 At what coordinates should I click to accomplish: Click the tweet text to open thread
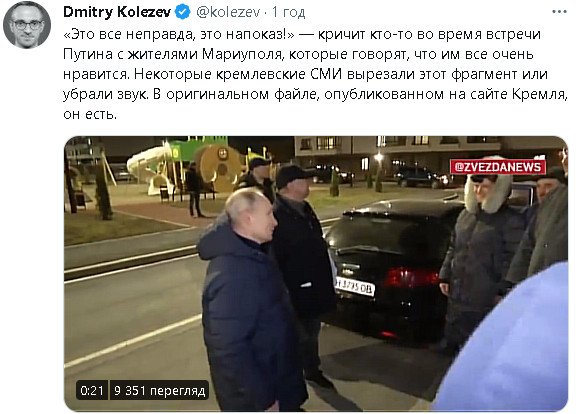[x=315, y=74]
